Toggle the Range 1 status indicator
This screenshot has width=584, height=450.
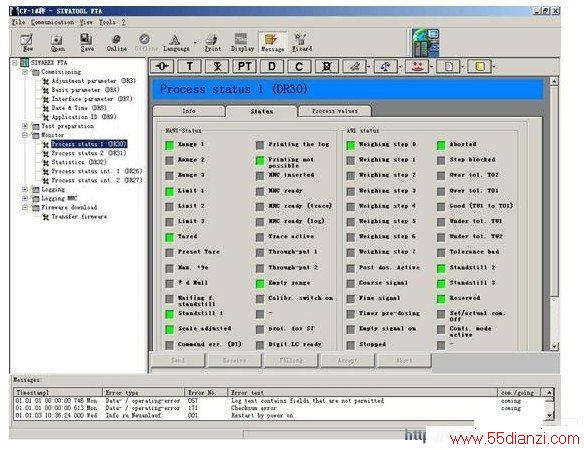(169, 145)
